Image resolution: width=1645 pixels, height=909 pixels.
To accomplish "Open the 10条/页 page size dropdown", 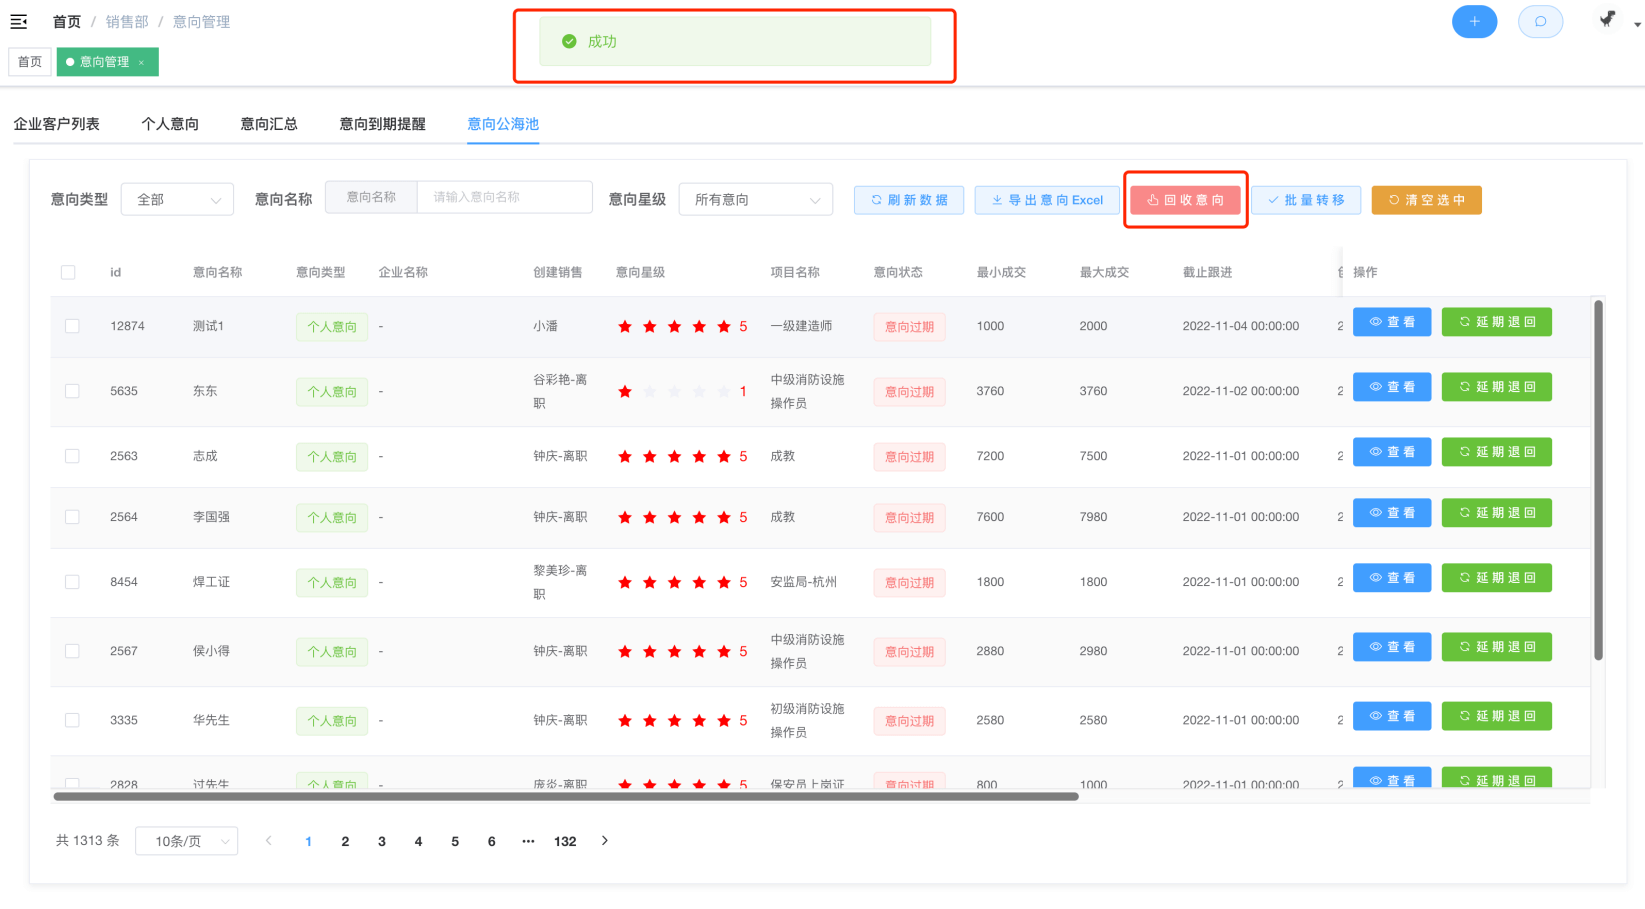I will pyautogui.click(x=187, y=842).
